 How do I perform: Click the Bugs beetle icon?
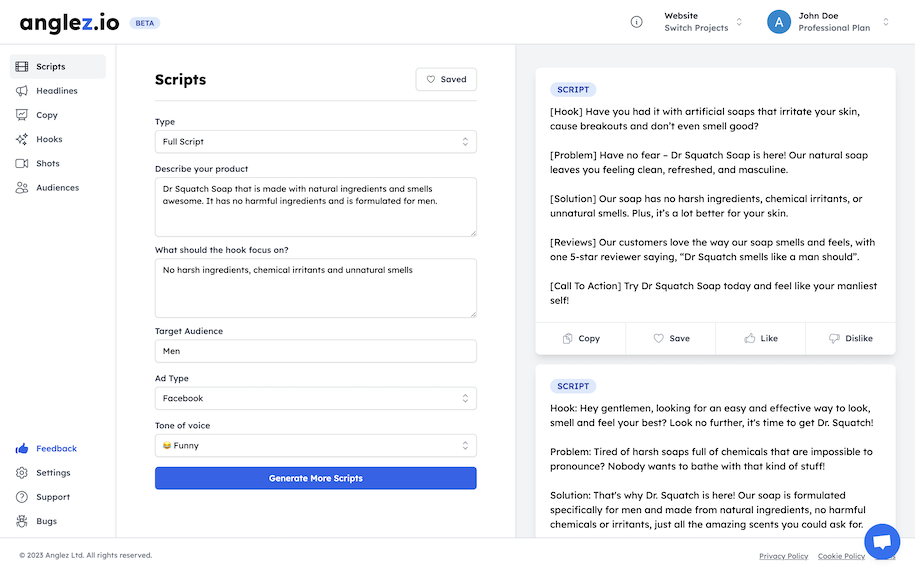pyautogui.click(x=22, y=521)
